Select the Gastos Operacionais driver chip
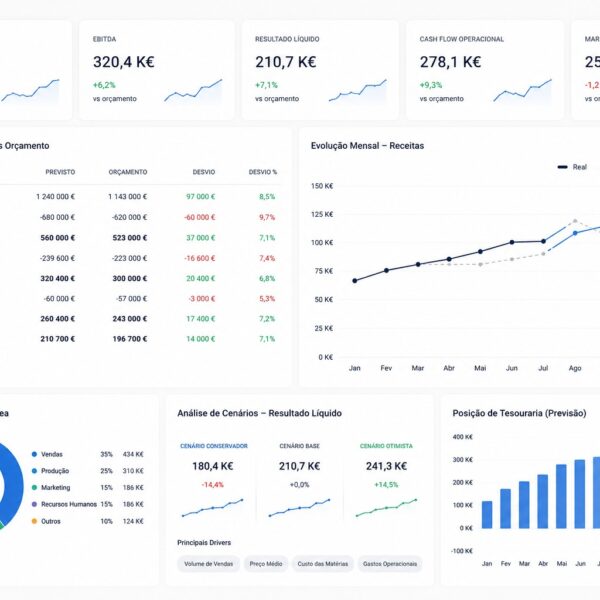 coord(390,564)
